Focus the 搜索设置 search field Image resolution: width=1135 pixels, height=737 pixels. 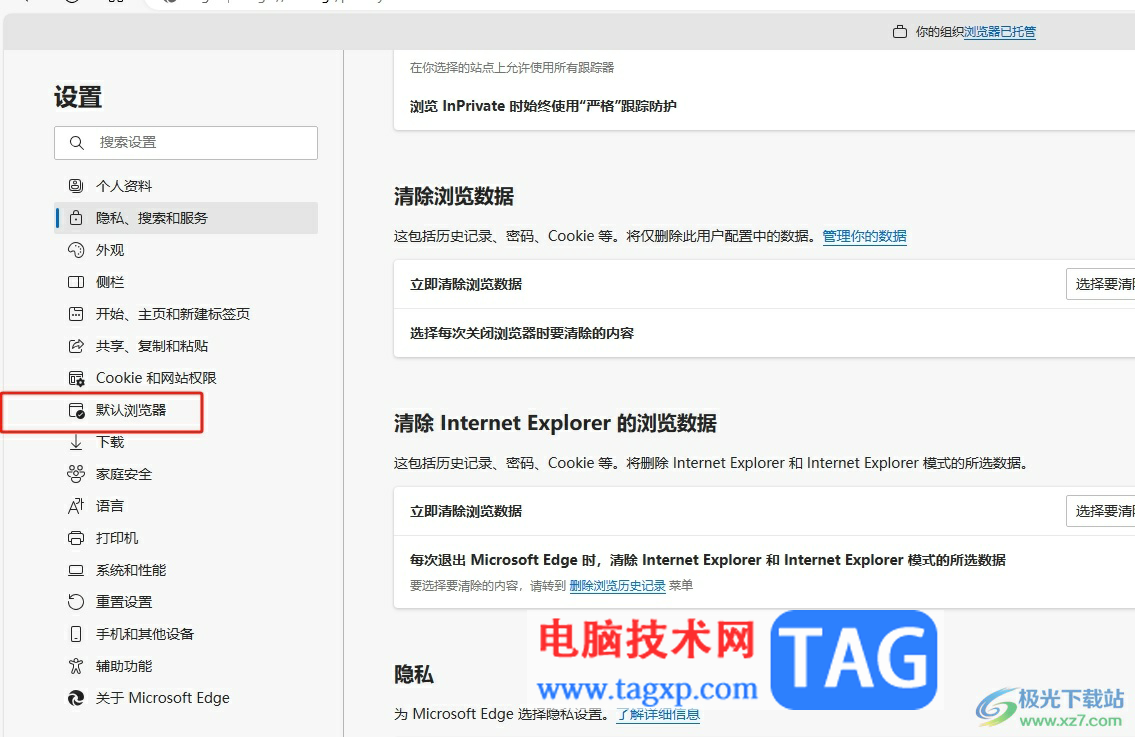(186, 143)
